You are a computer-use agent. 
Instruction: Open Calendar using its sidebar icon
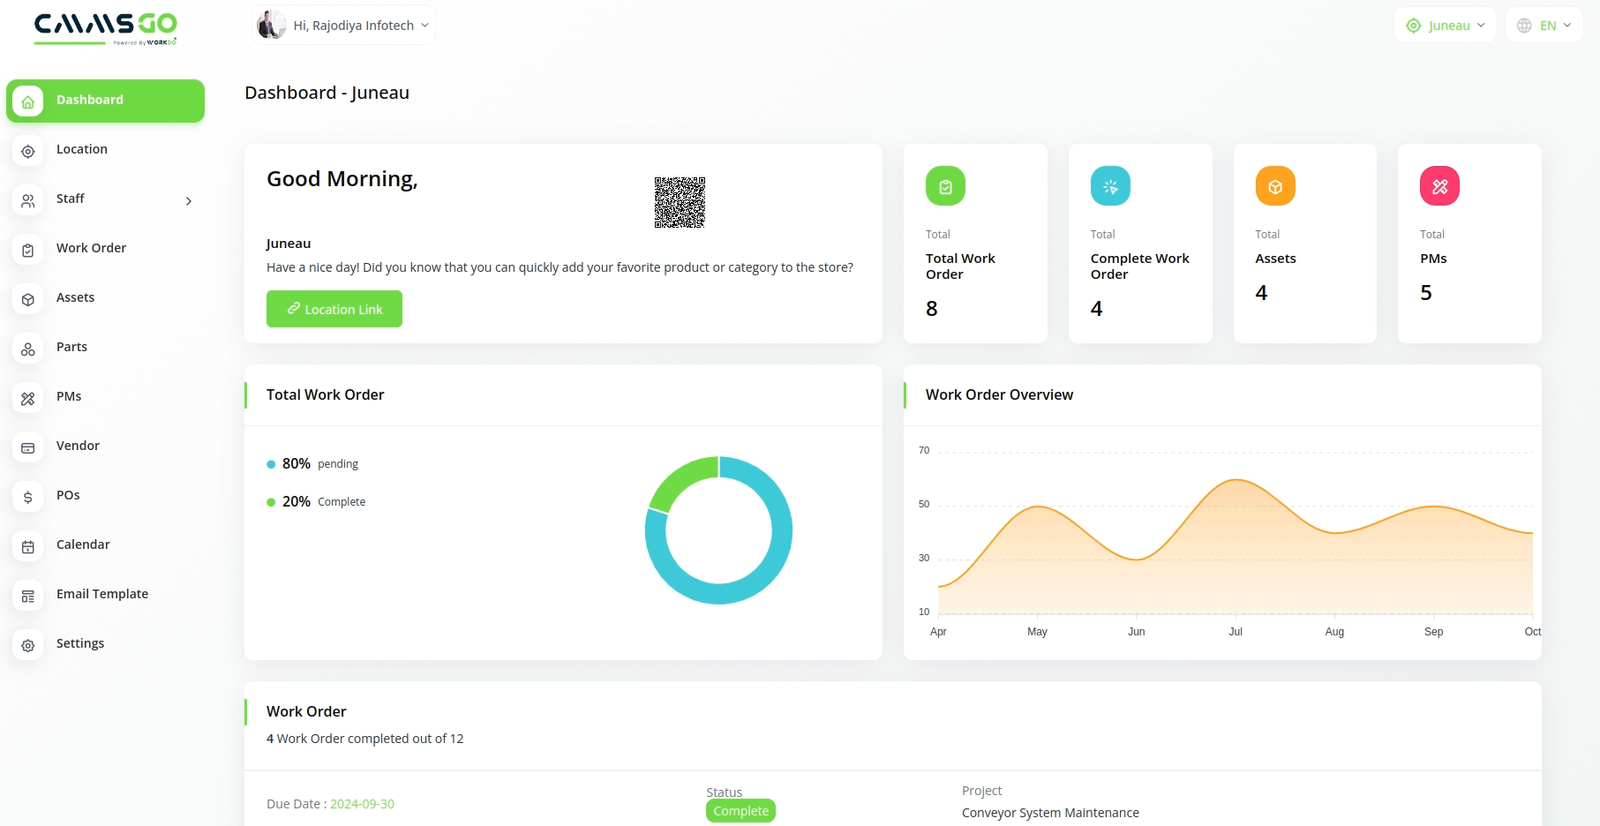(28, 546)
